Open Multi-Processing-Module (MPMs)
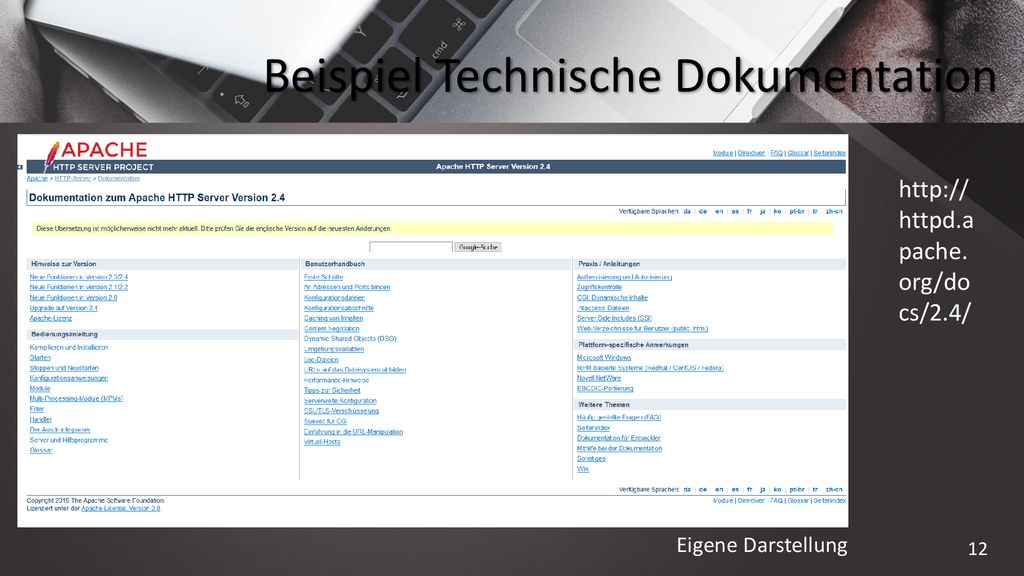This screenshot has height=576, width=1024. click(x=76, y=398)
